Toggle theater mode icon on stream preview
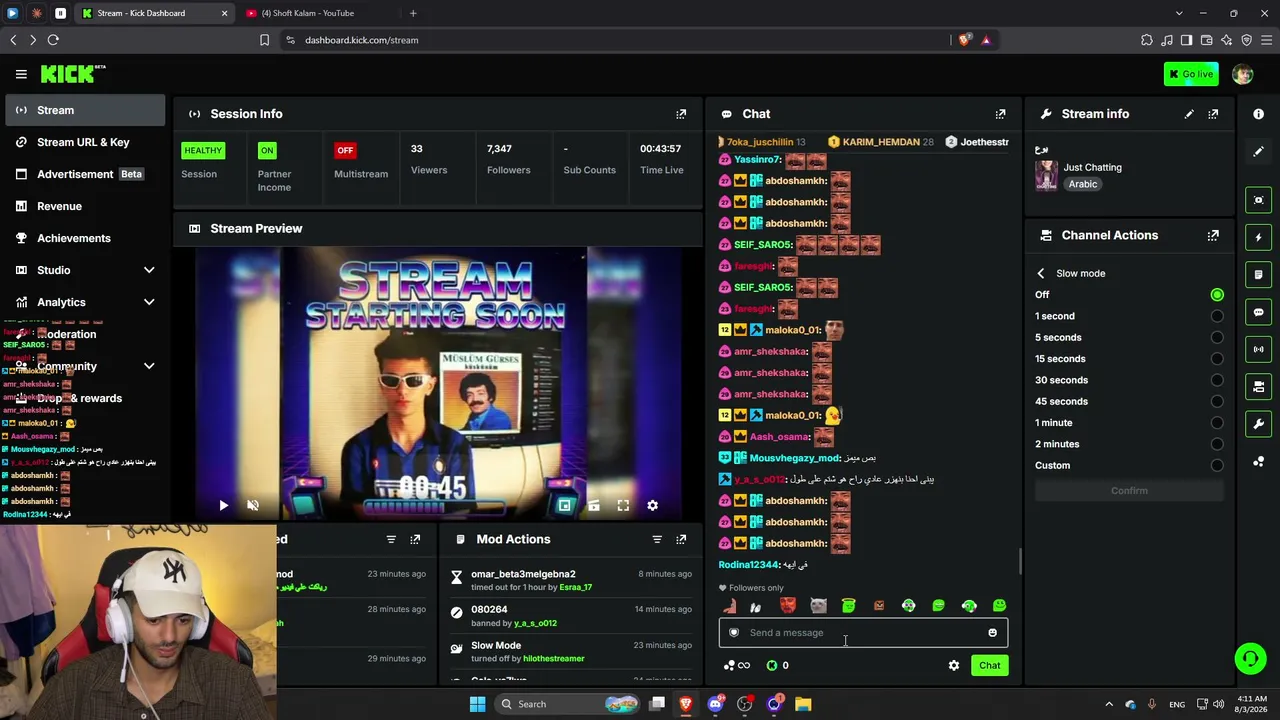Image resolution: width=1280 pixels, height=720 pixels. point(594,506)
